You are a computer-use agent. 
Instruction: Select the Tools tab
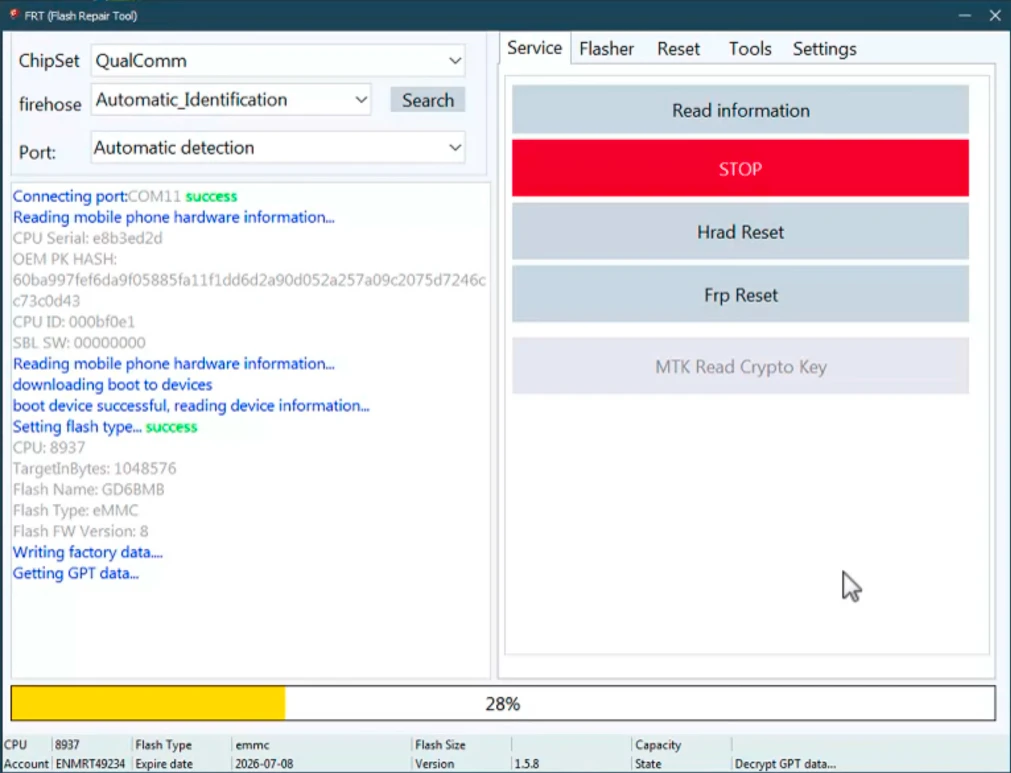tap(749, 49)
